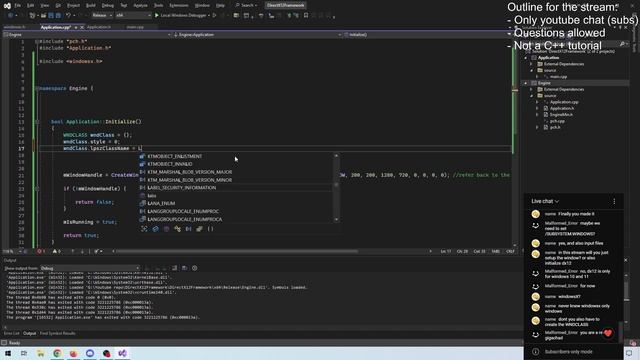The height and width of the screenshot is (360, 640).
Task: Open the File menu
Action: (18, 5)
